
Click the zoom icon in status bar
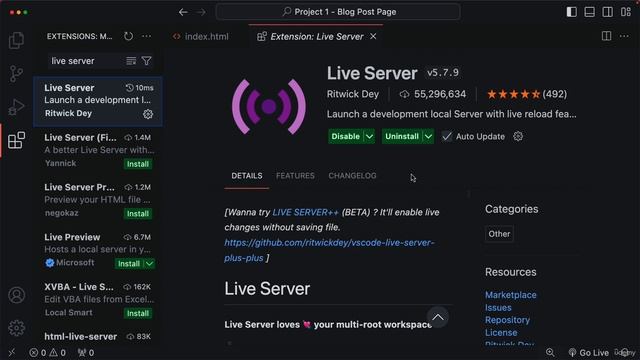(x=550, y=352)
